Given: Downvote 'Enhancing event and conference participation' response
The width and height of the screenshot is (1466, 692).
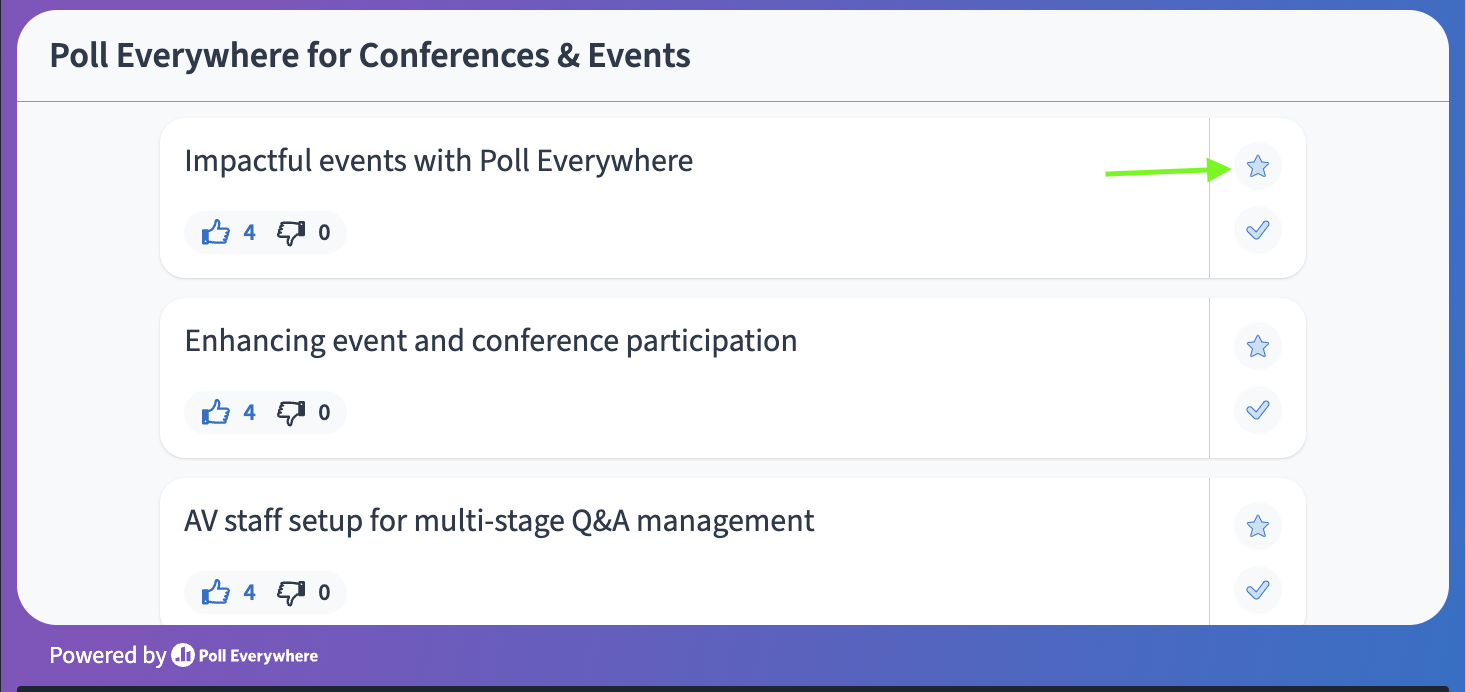Looking at the screenshot, I should [291, 412].
